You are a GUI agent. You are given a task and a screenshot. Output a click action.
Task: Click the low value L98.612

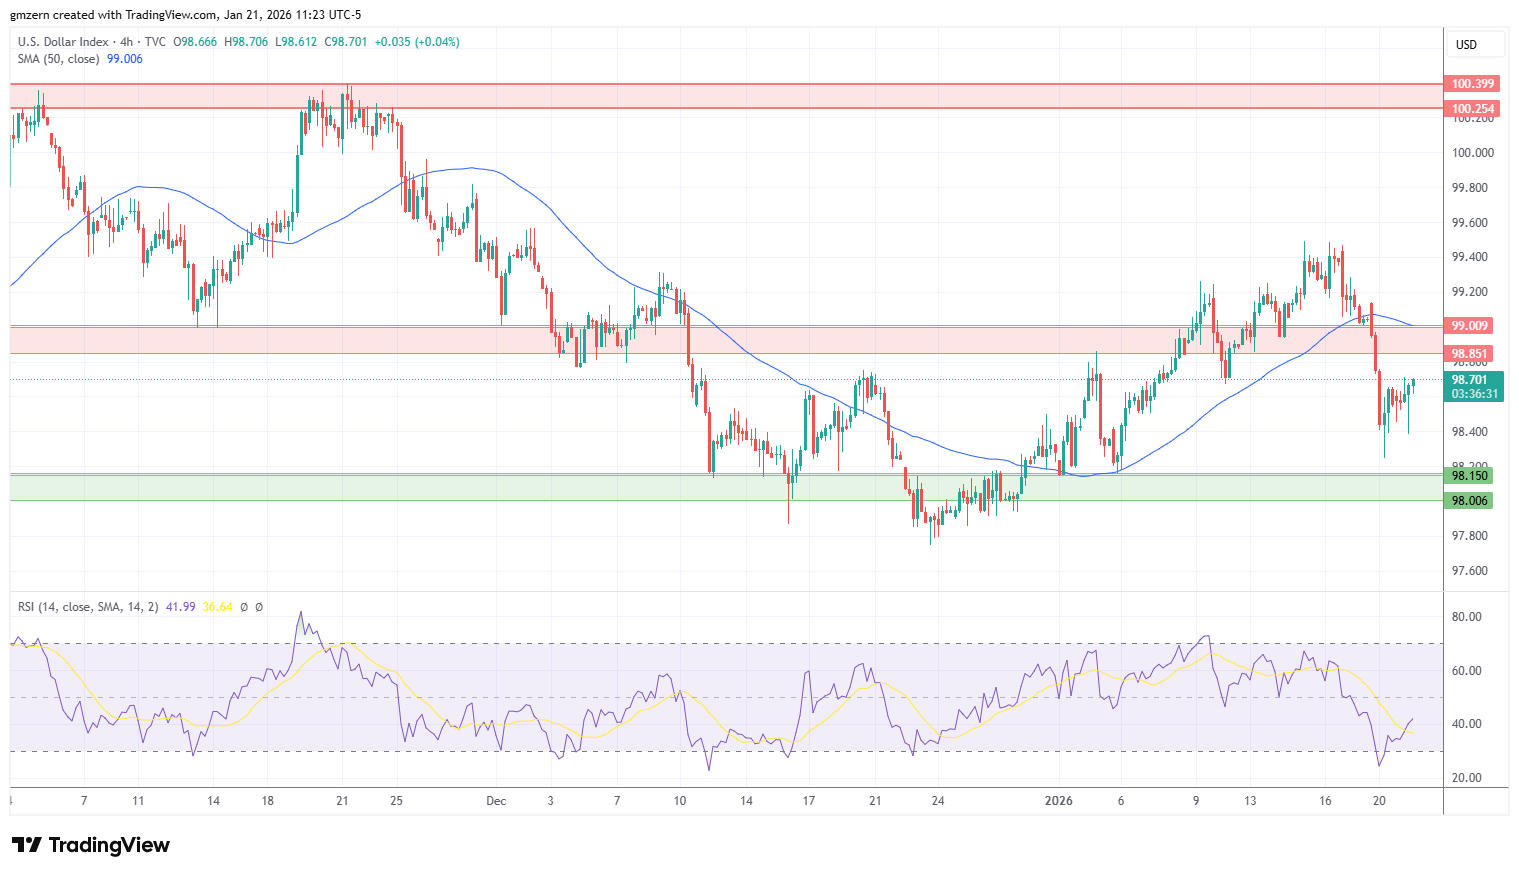pos(295,42)
